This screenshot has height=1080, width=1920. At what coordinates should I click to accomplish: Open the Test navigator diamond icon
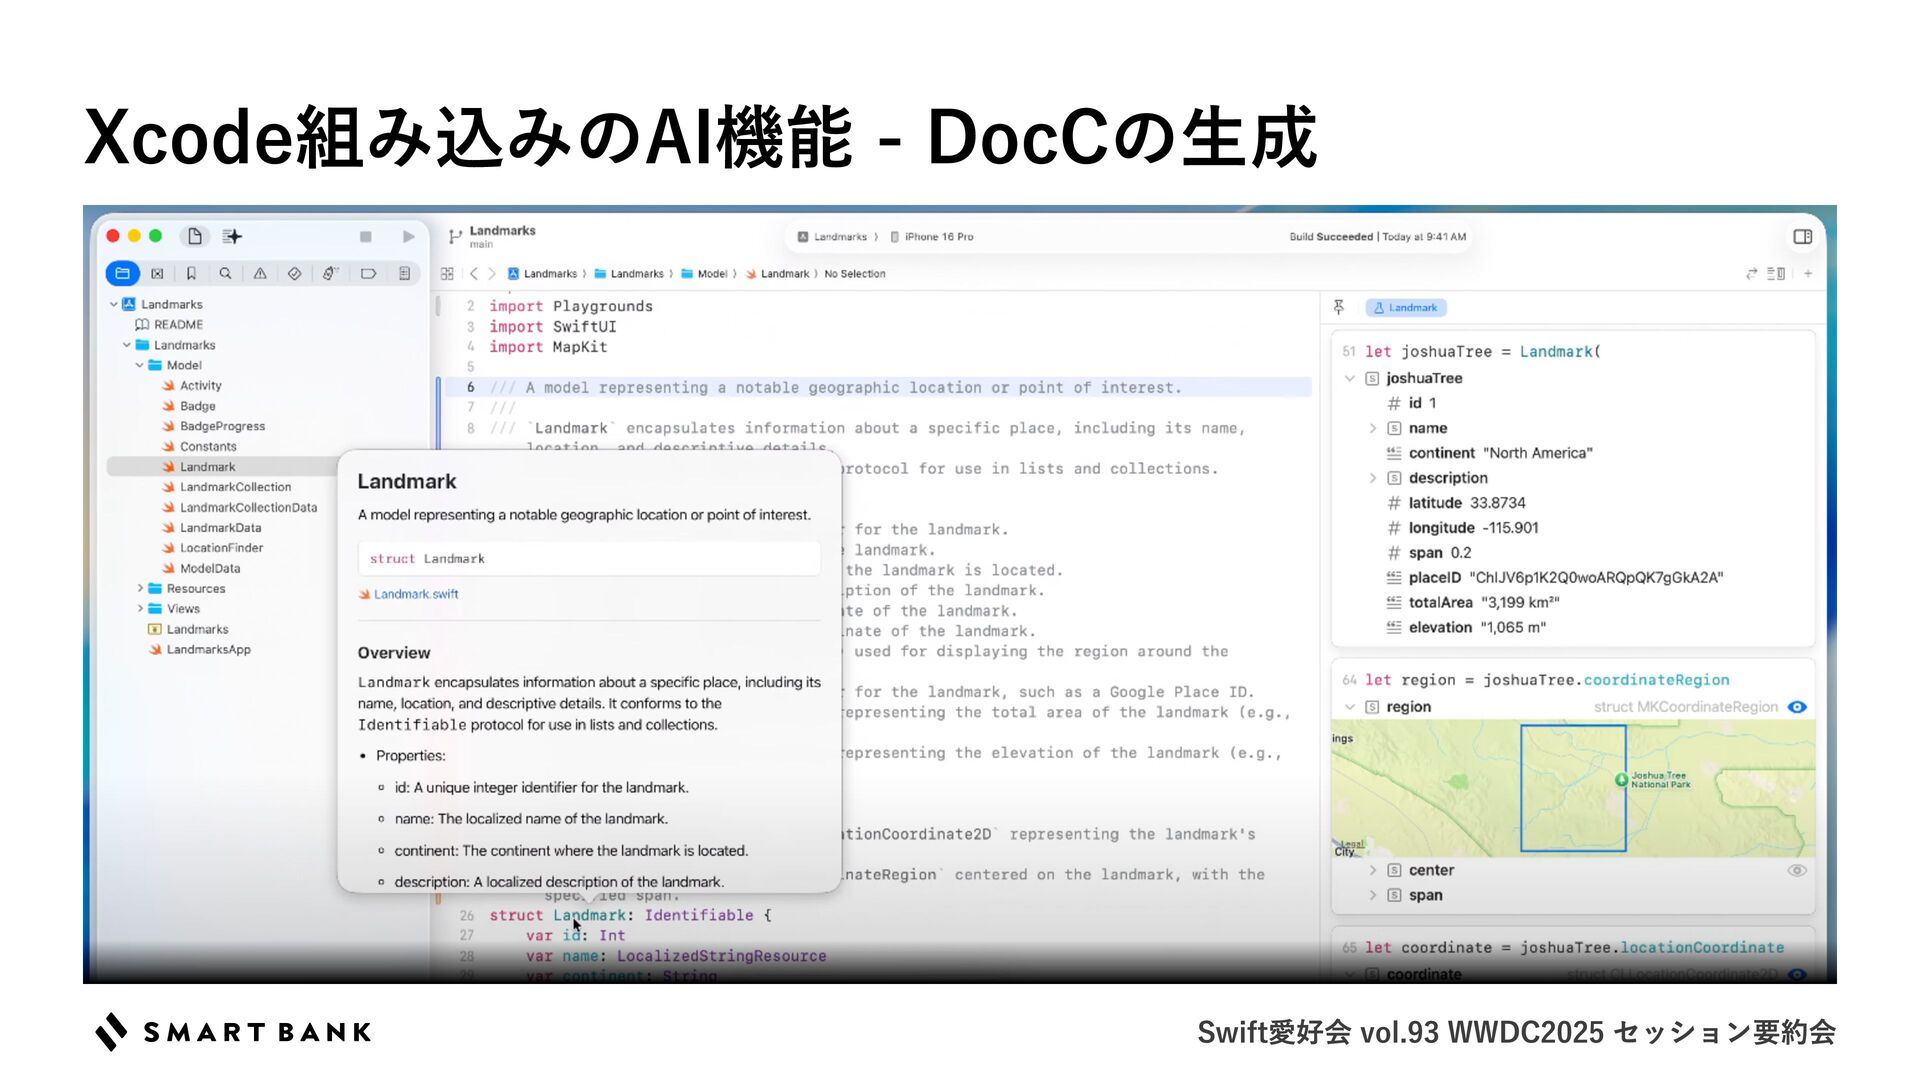[x=294, y=273]
